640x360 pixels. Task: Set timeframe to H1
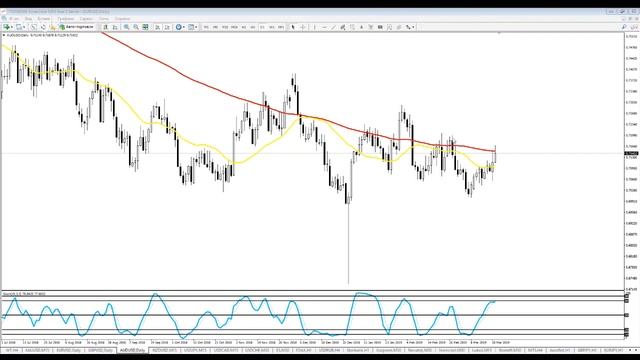coord(244,27)
